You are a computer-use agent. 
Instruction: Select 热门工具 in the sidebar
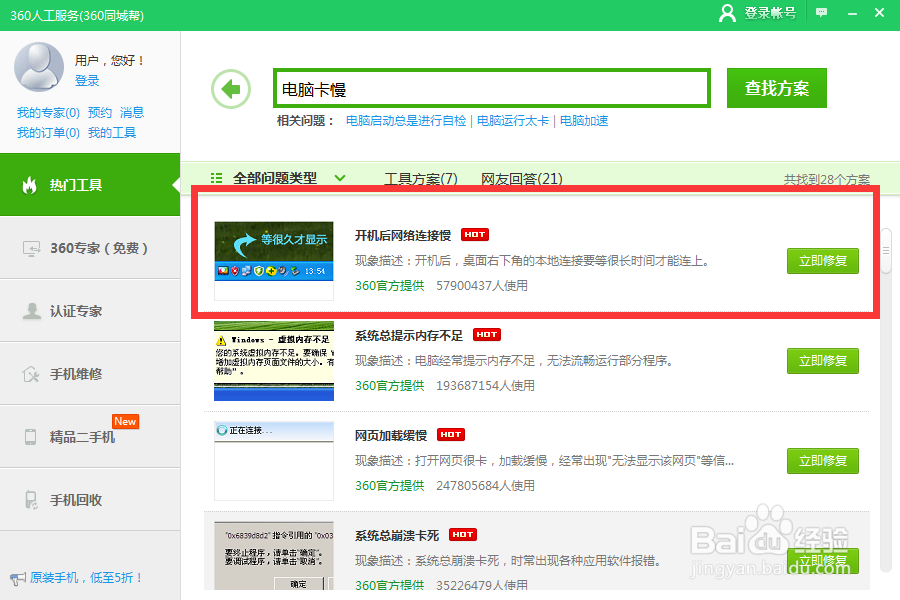(x=90, y=185)
